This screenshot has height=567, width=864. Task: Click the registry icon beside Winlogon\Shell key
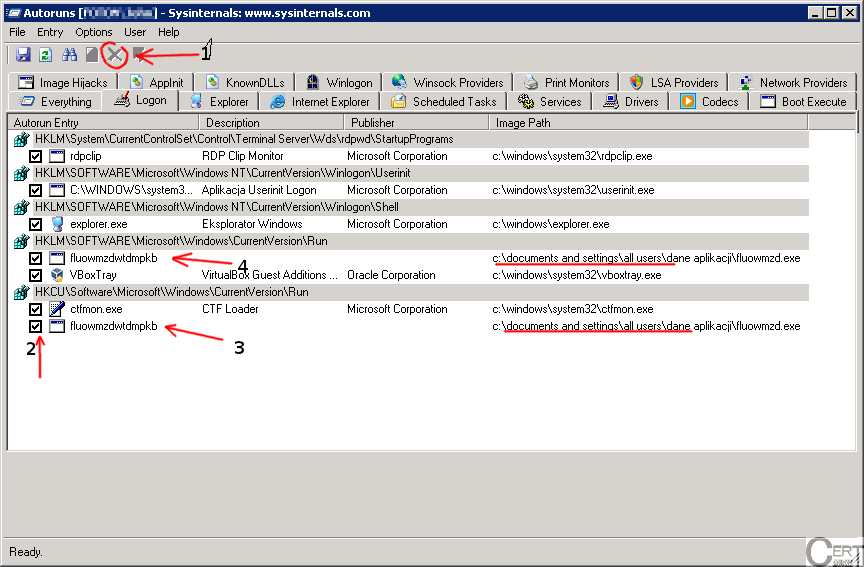pyautogui.click(x=21, y=208)
